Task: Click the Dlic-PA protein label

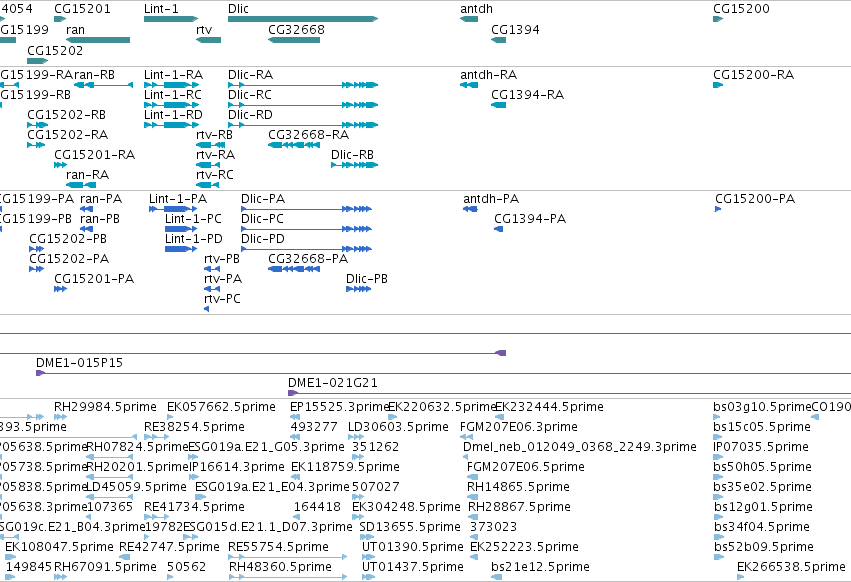Action: coord(263,199)
